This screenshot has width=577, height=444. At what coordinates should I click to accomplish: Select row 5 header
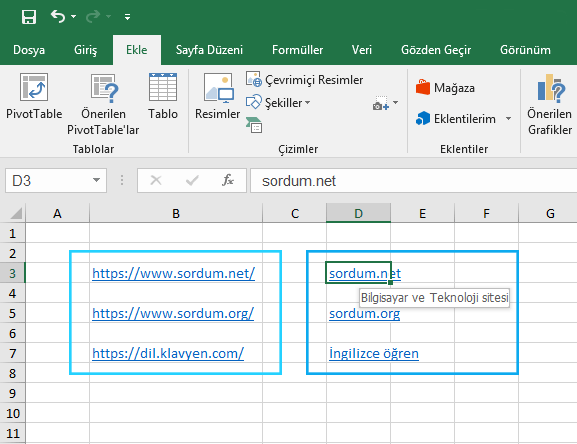13,313
